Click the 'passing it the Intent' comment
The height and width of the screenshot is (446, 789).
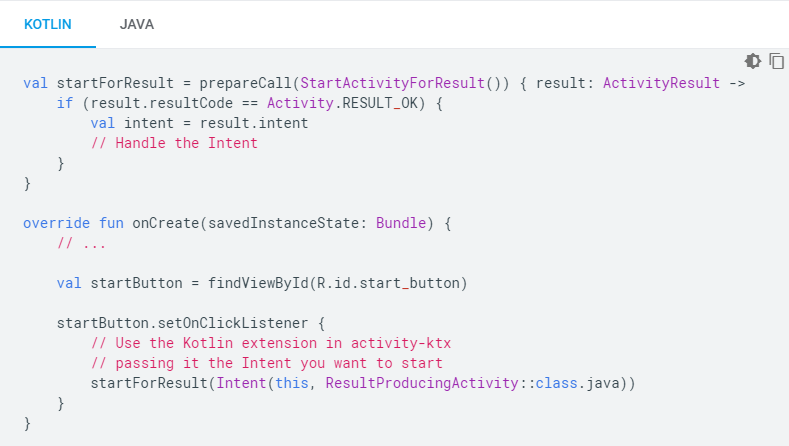[267, 363]
